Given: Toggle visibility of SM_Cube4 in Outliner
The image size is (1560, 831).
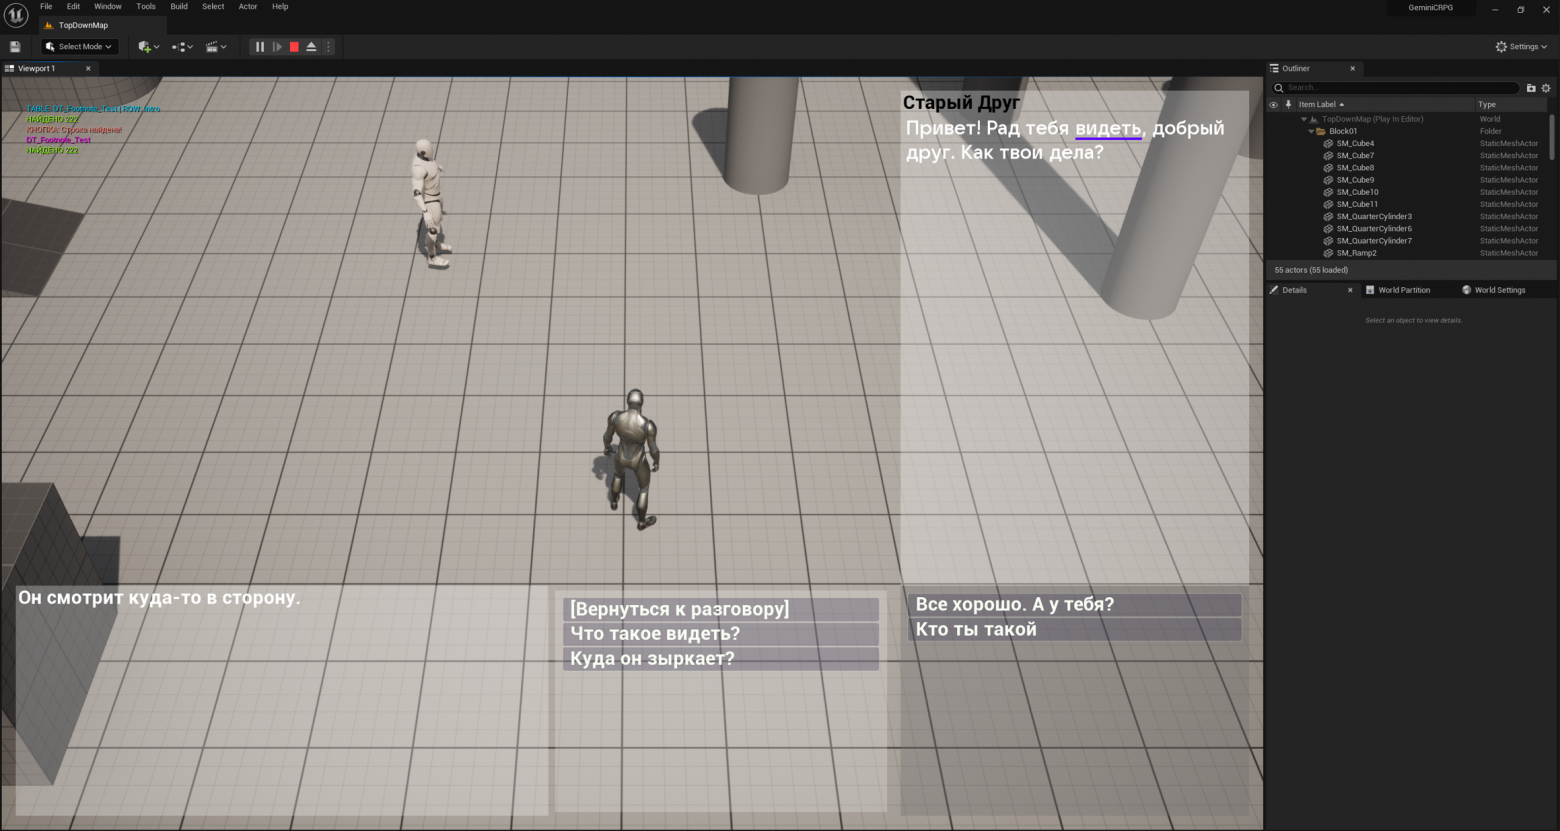Looking at the screenshot, I should click(x=1273, y=143).
